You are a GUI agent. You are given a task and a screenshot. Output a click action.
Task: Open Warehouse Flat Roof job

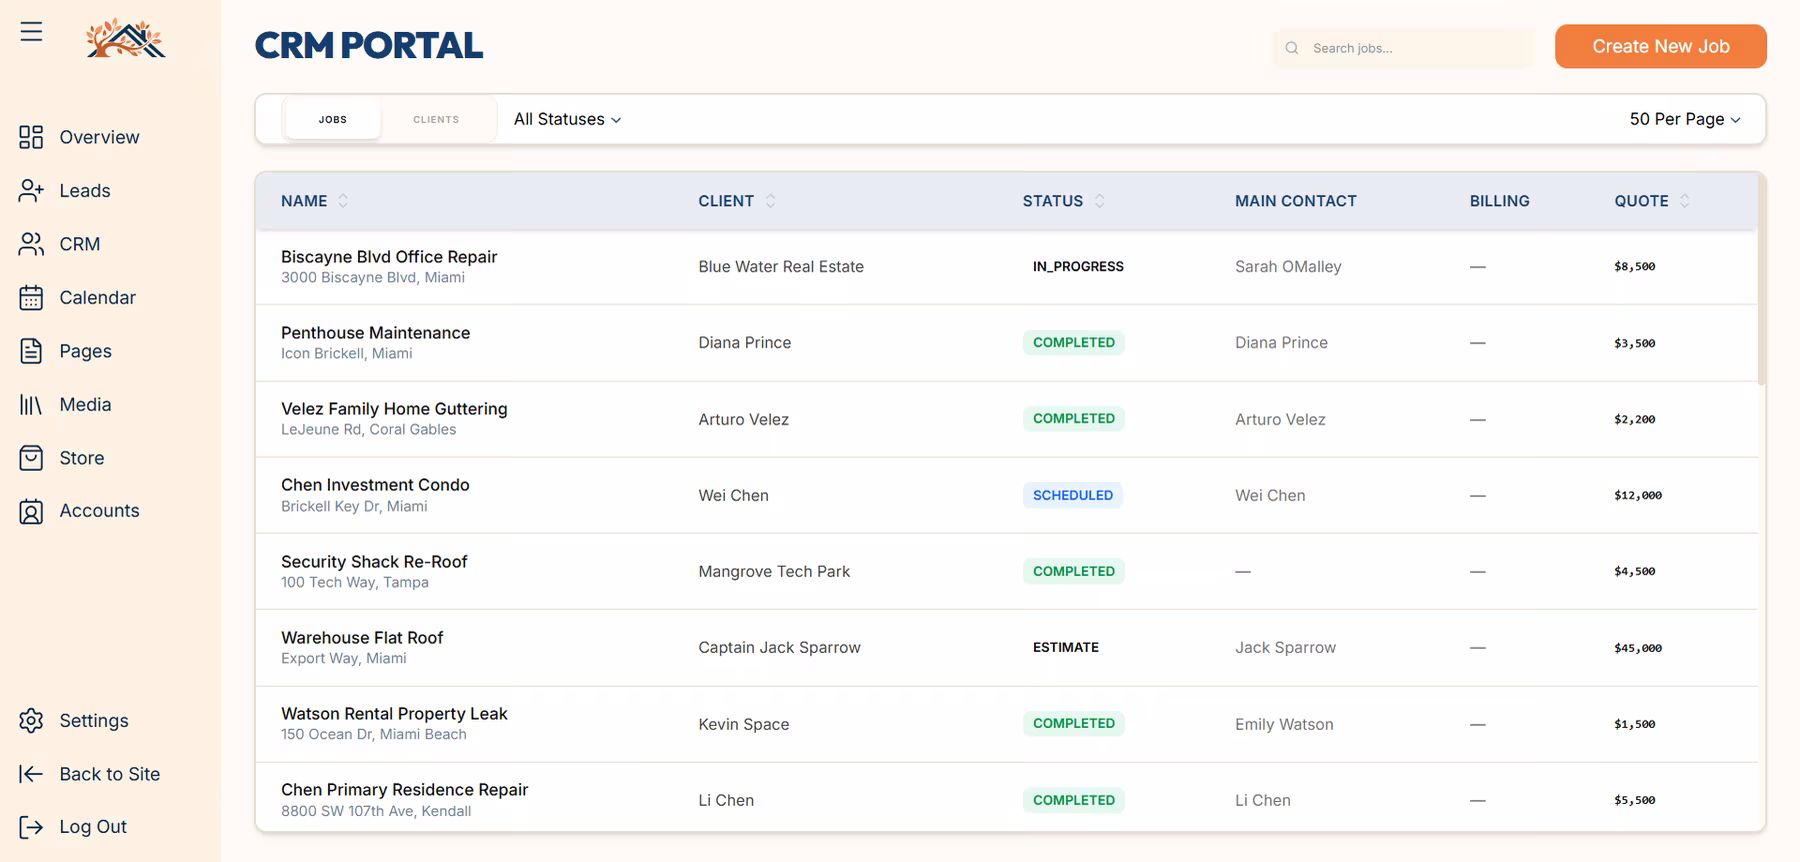(x=362, y=638)
